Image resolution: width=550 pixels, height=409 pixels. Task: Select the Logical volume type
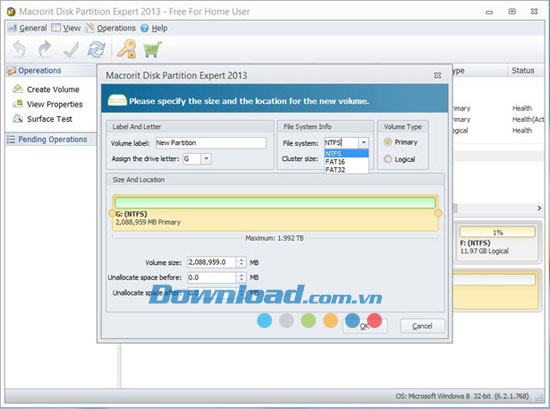coord(388,159)
